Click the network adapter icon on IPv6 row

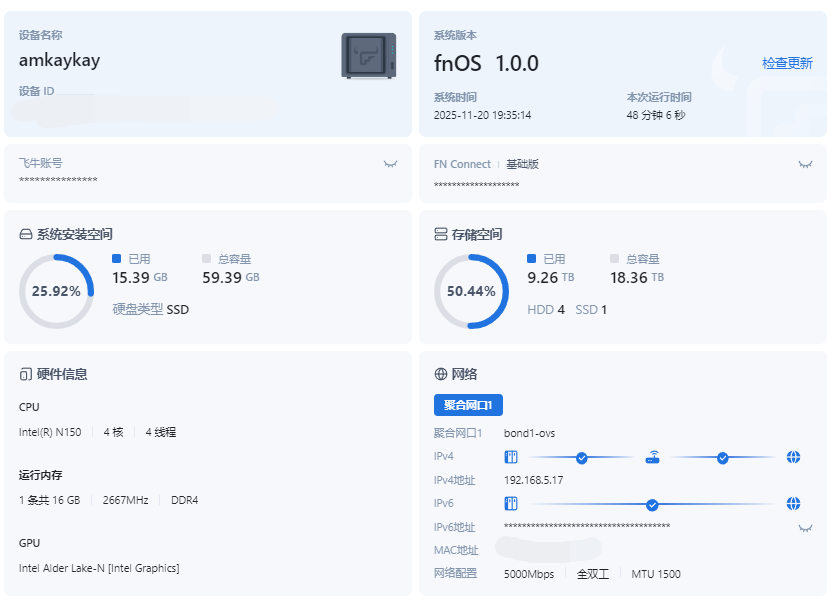511,504
